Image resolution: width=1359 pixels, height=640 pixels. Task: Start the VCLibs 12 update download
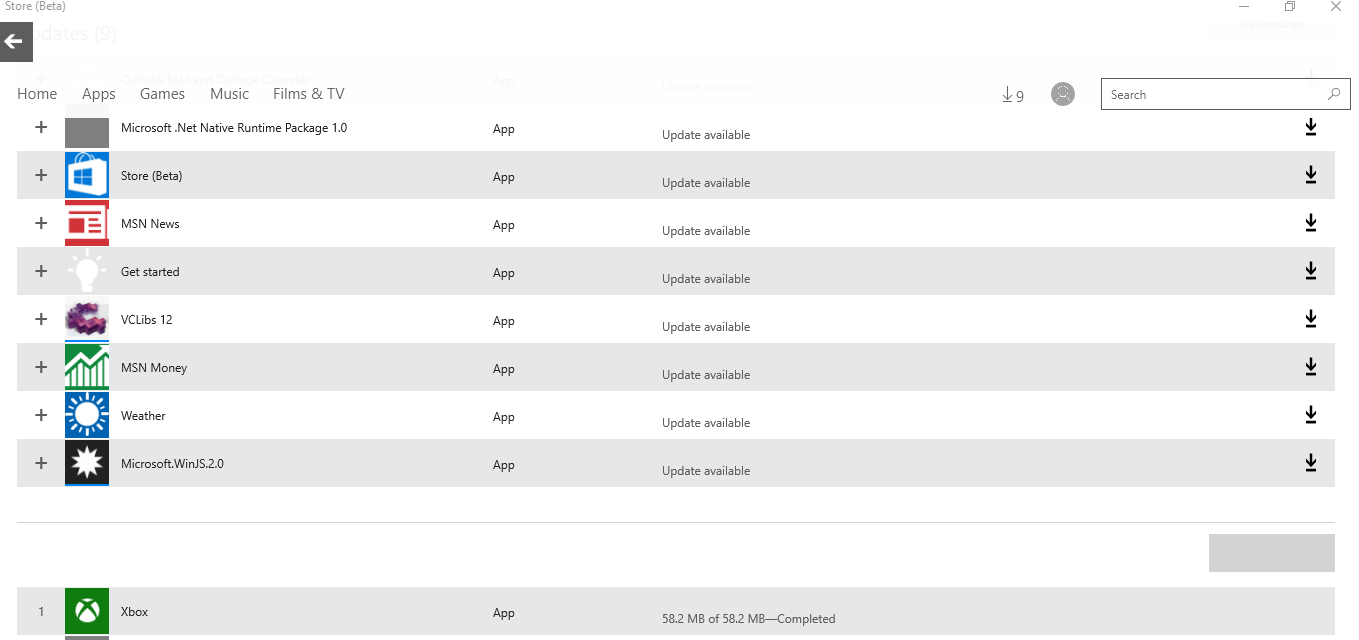1310,319
